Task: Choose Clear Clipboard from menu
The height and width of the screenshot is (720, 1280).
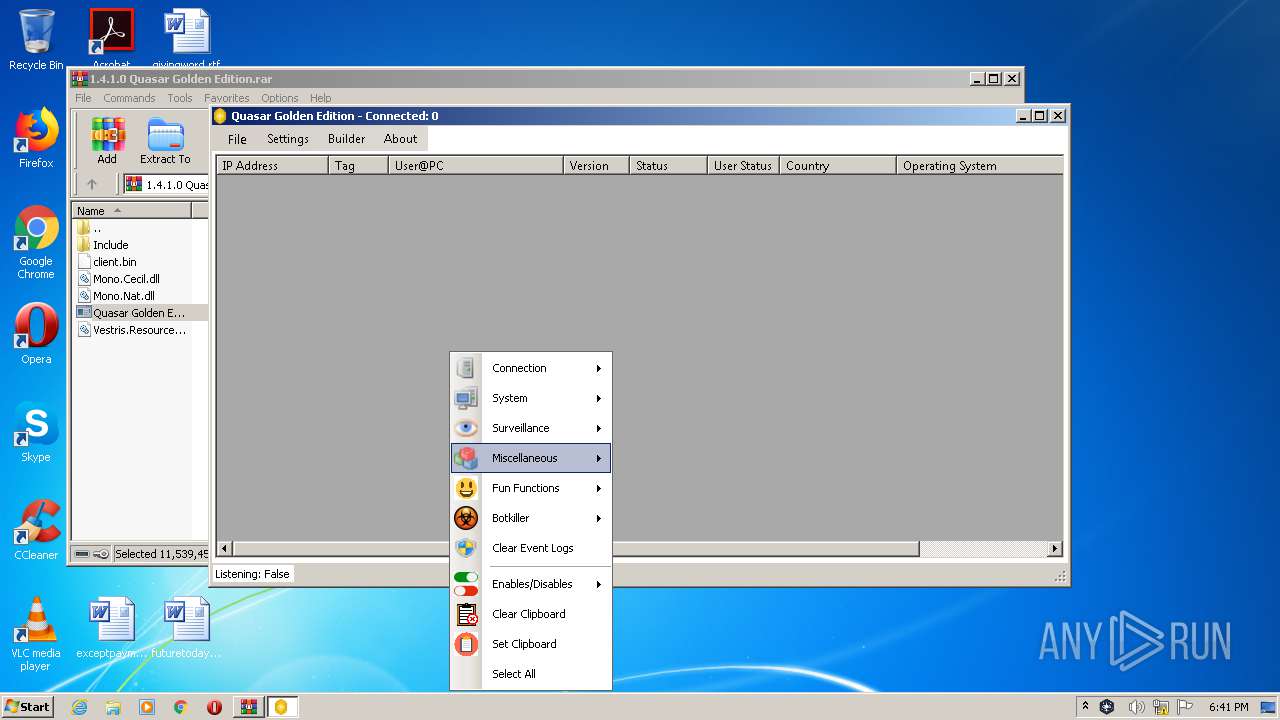Action: (531, 614)
